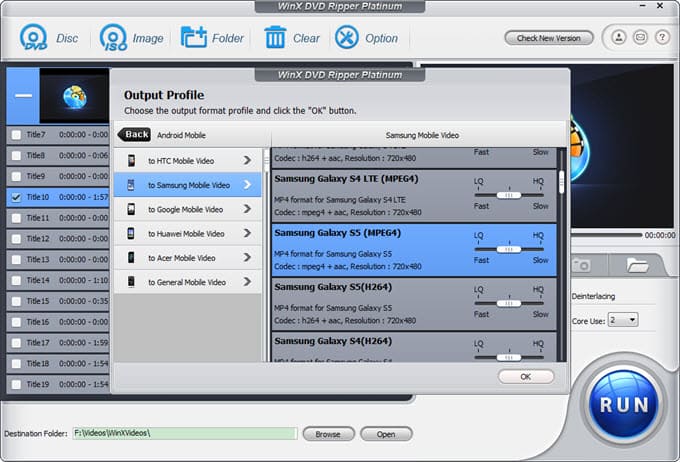
Task: Click the Google phone icon
Action: coord(131,209)
